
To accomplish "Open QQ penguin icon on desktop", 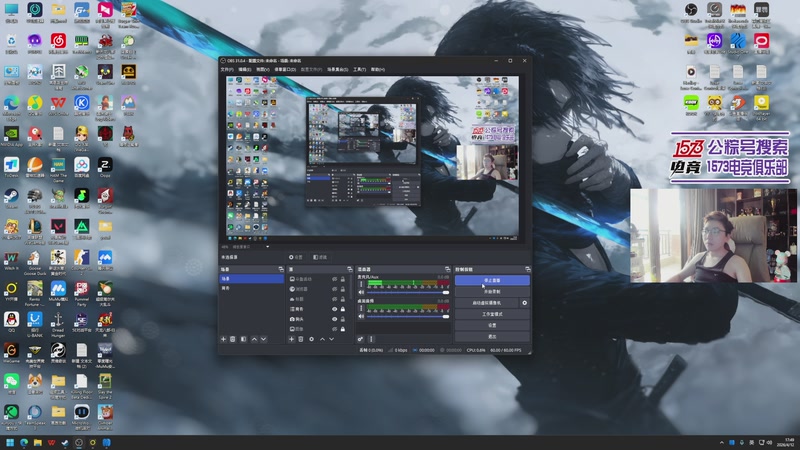I will point(11,321).
